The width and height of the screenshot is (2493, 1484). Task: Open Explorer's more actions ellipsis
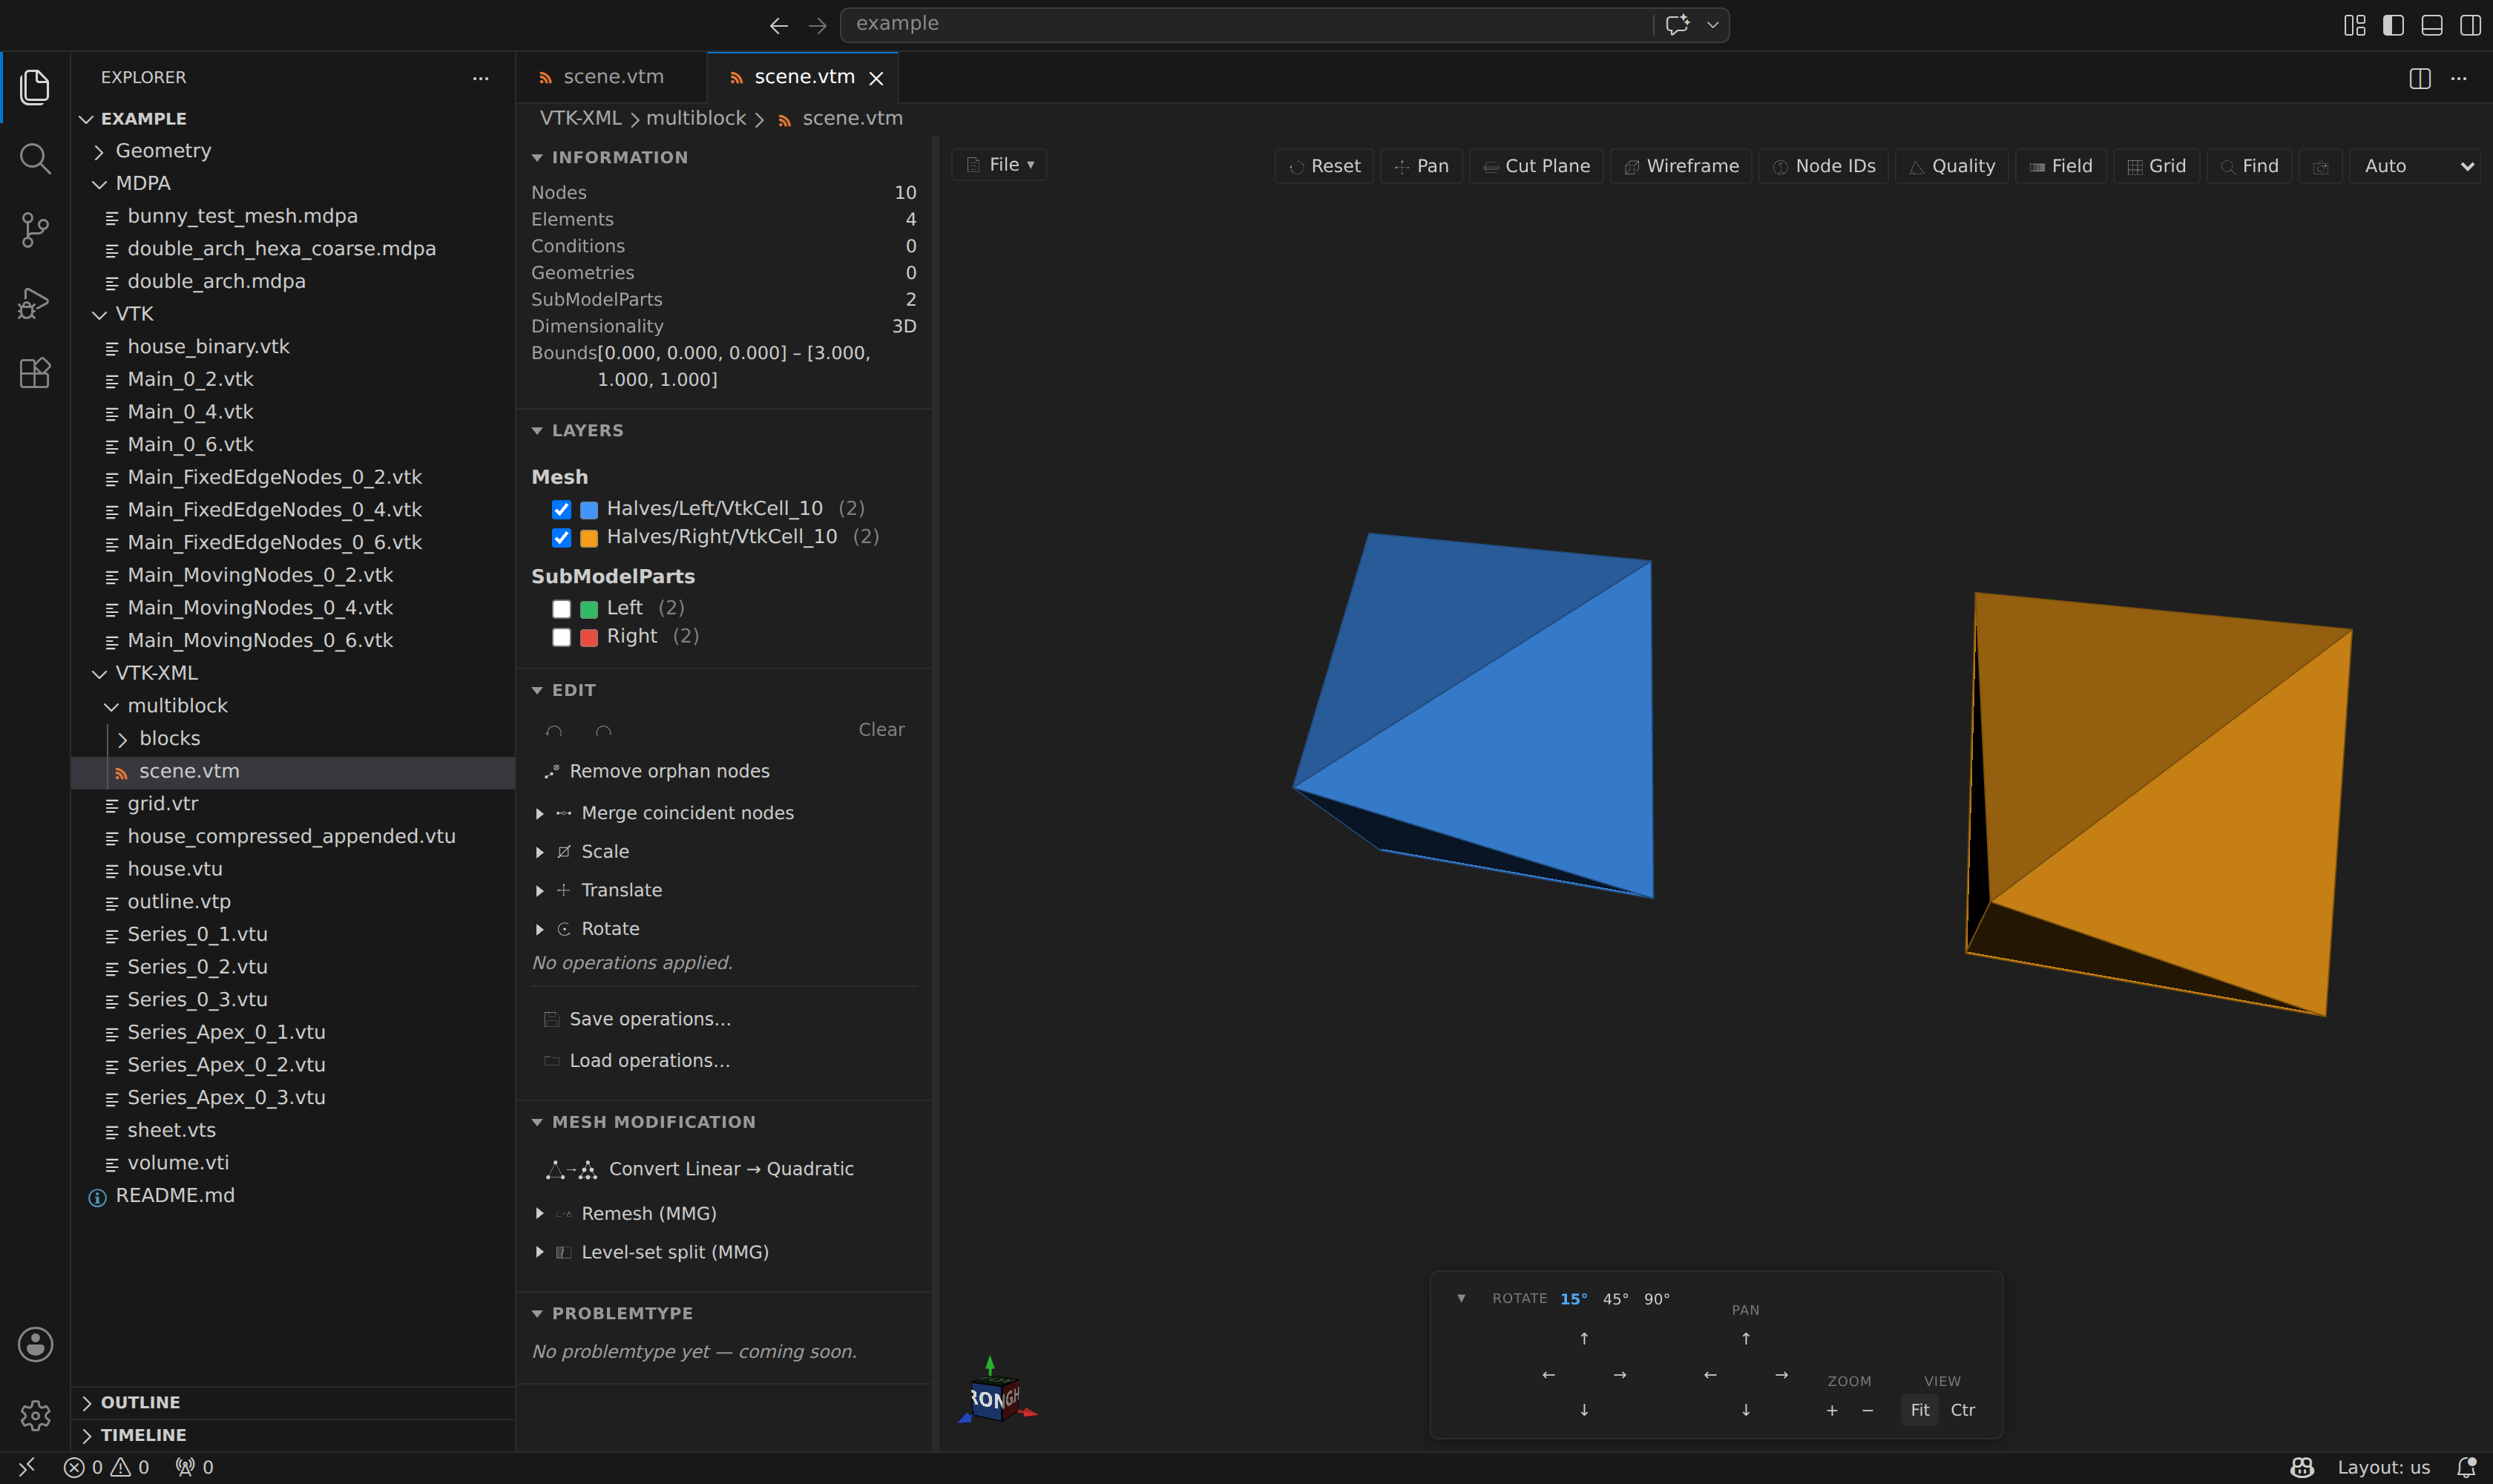point(481,78)
